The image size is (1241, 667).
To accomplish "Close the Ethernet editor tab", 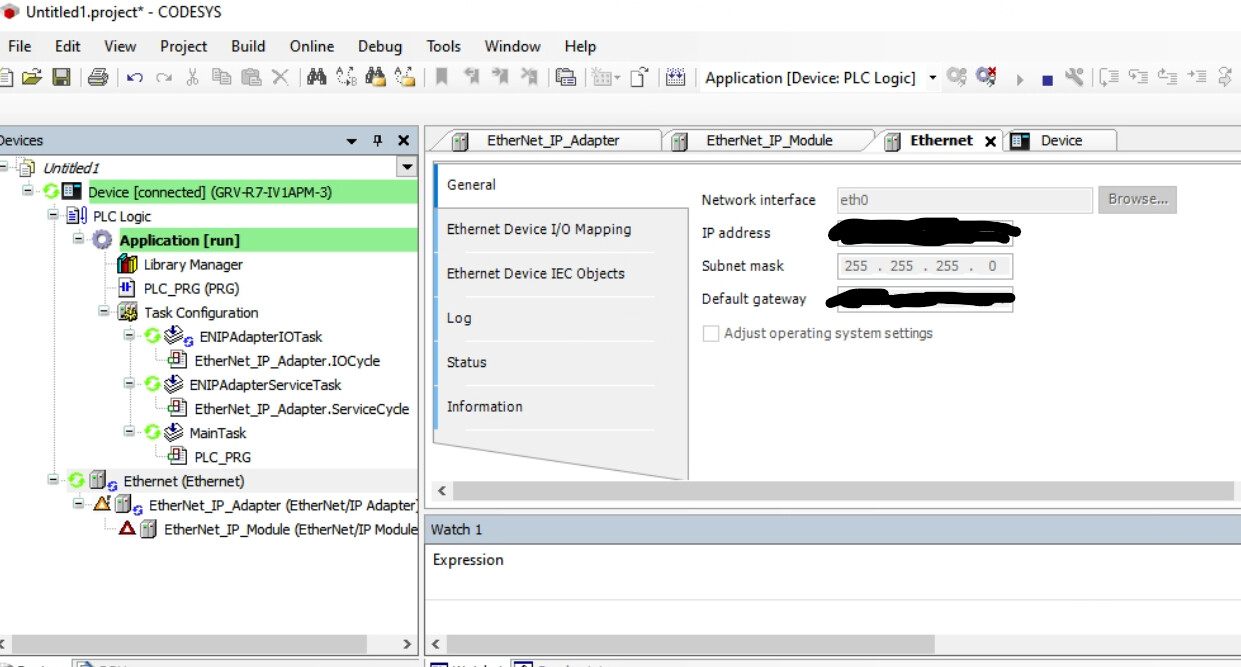I will (x=990, y=142).
